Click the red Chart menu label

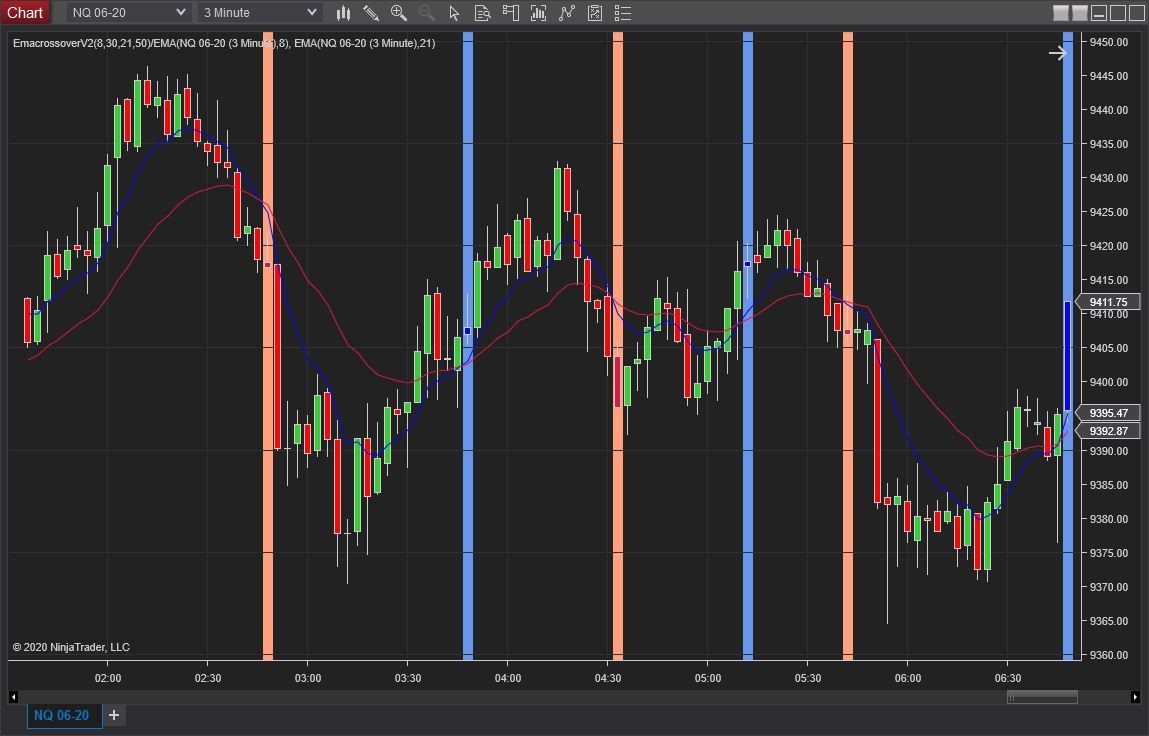(25, 12)
